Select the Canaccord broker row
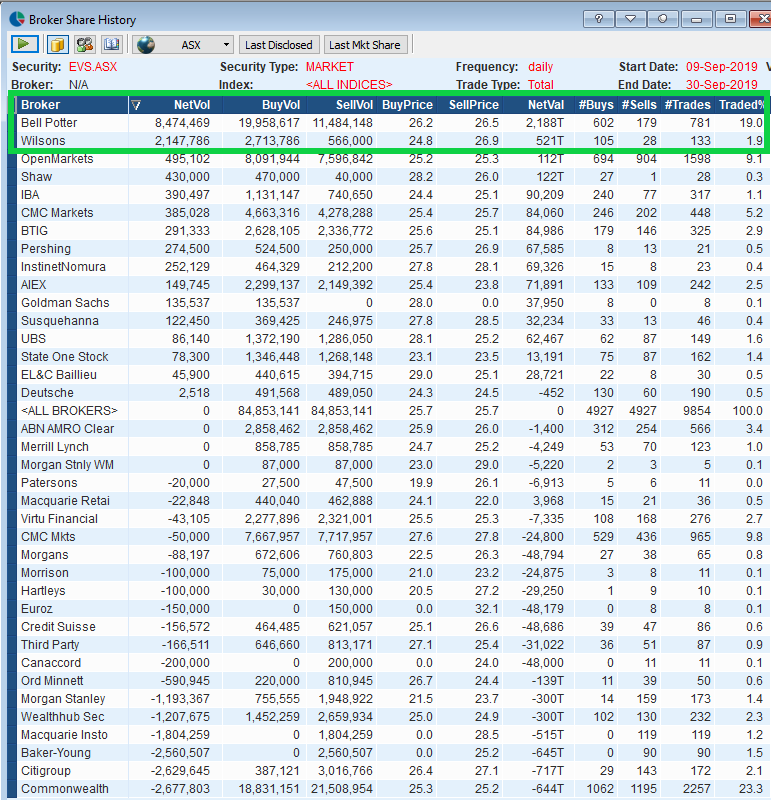This screenshot has width=771, height=800. (x=391, y=663)
